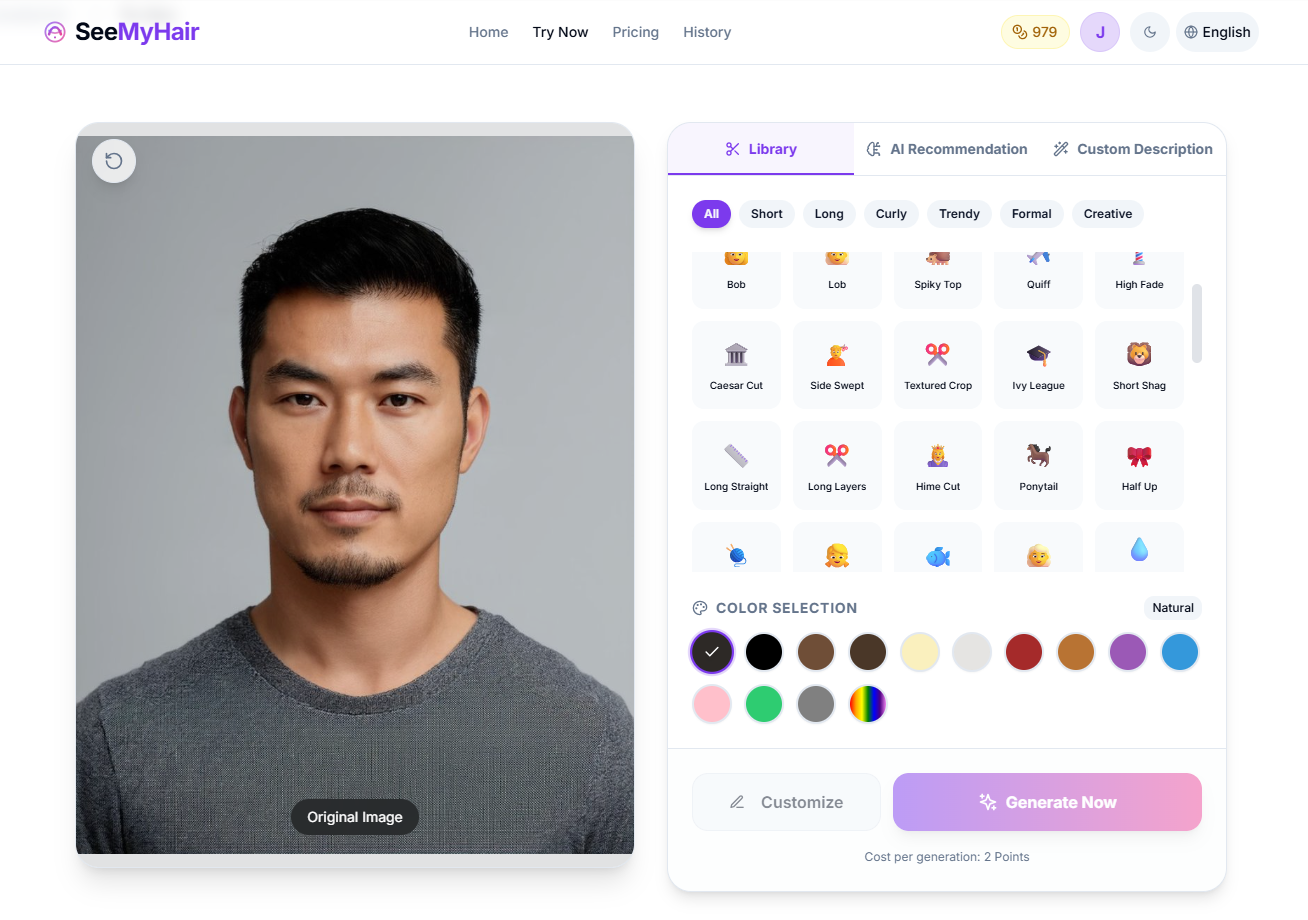Choose the Hime Cut style
This screenshot has height=920, width=1308.
pyautogui.click(x=937, y=465)
